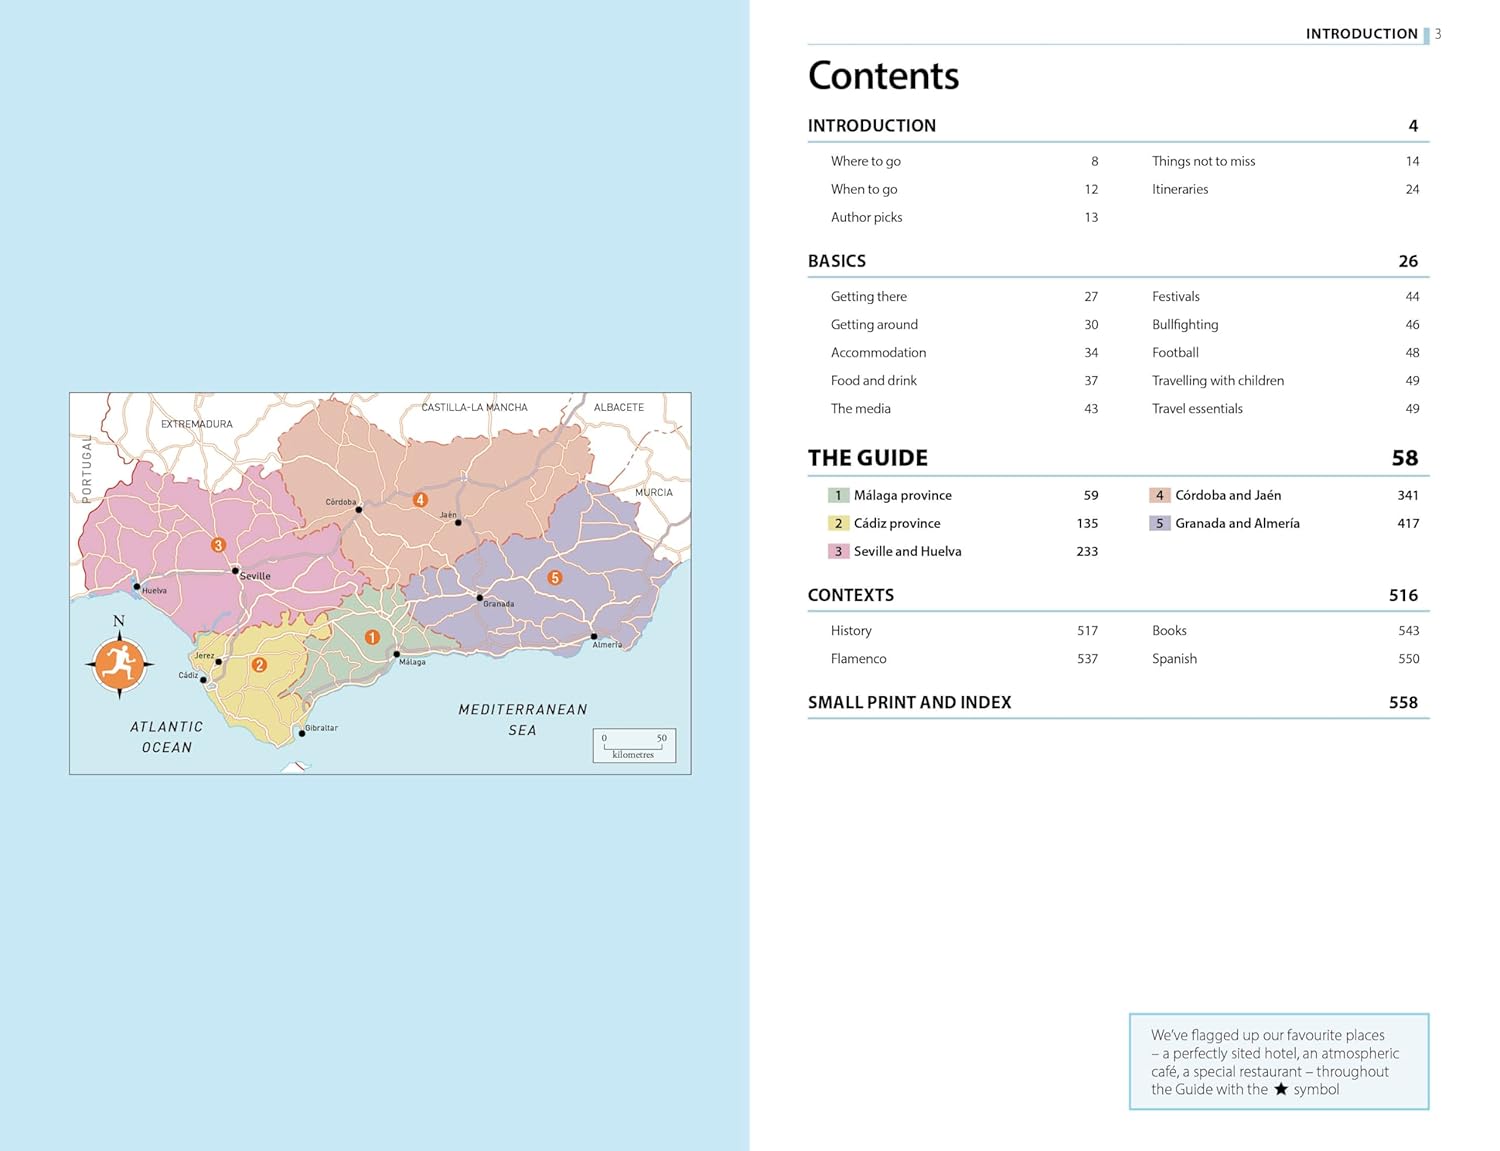1500x1151 pixels.
Task: Click orange region marker 2 near Cádiz
Action: (x=259, y=665)
